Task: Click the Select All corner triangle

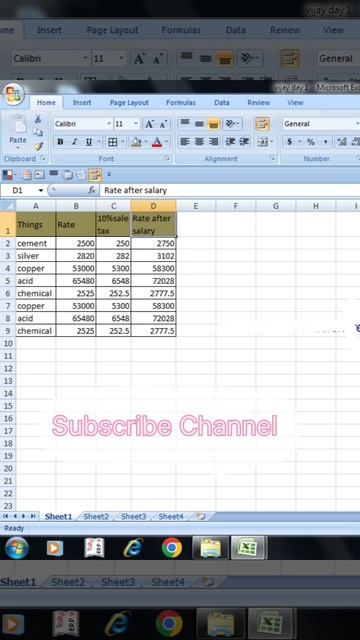Action: [8, 206]
